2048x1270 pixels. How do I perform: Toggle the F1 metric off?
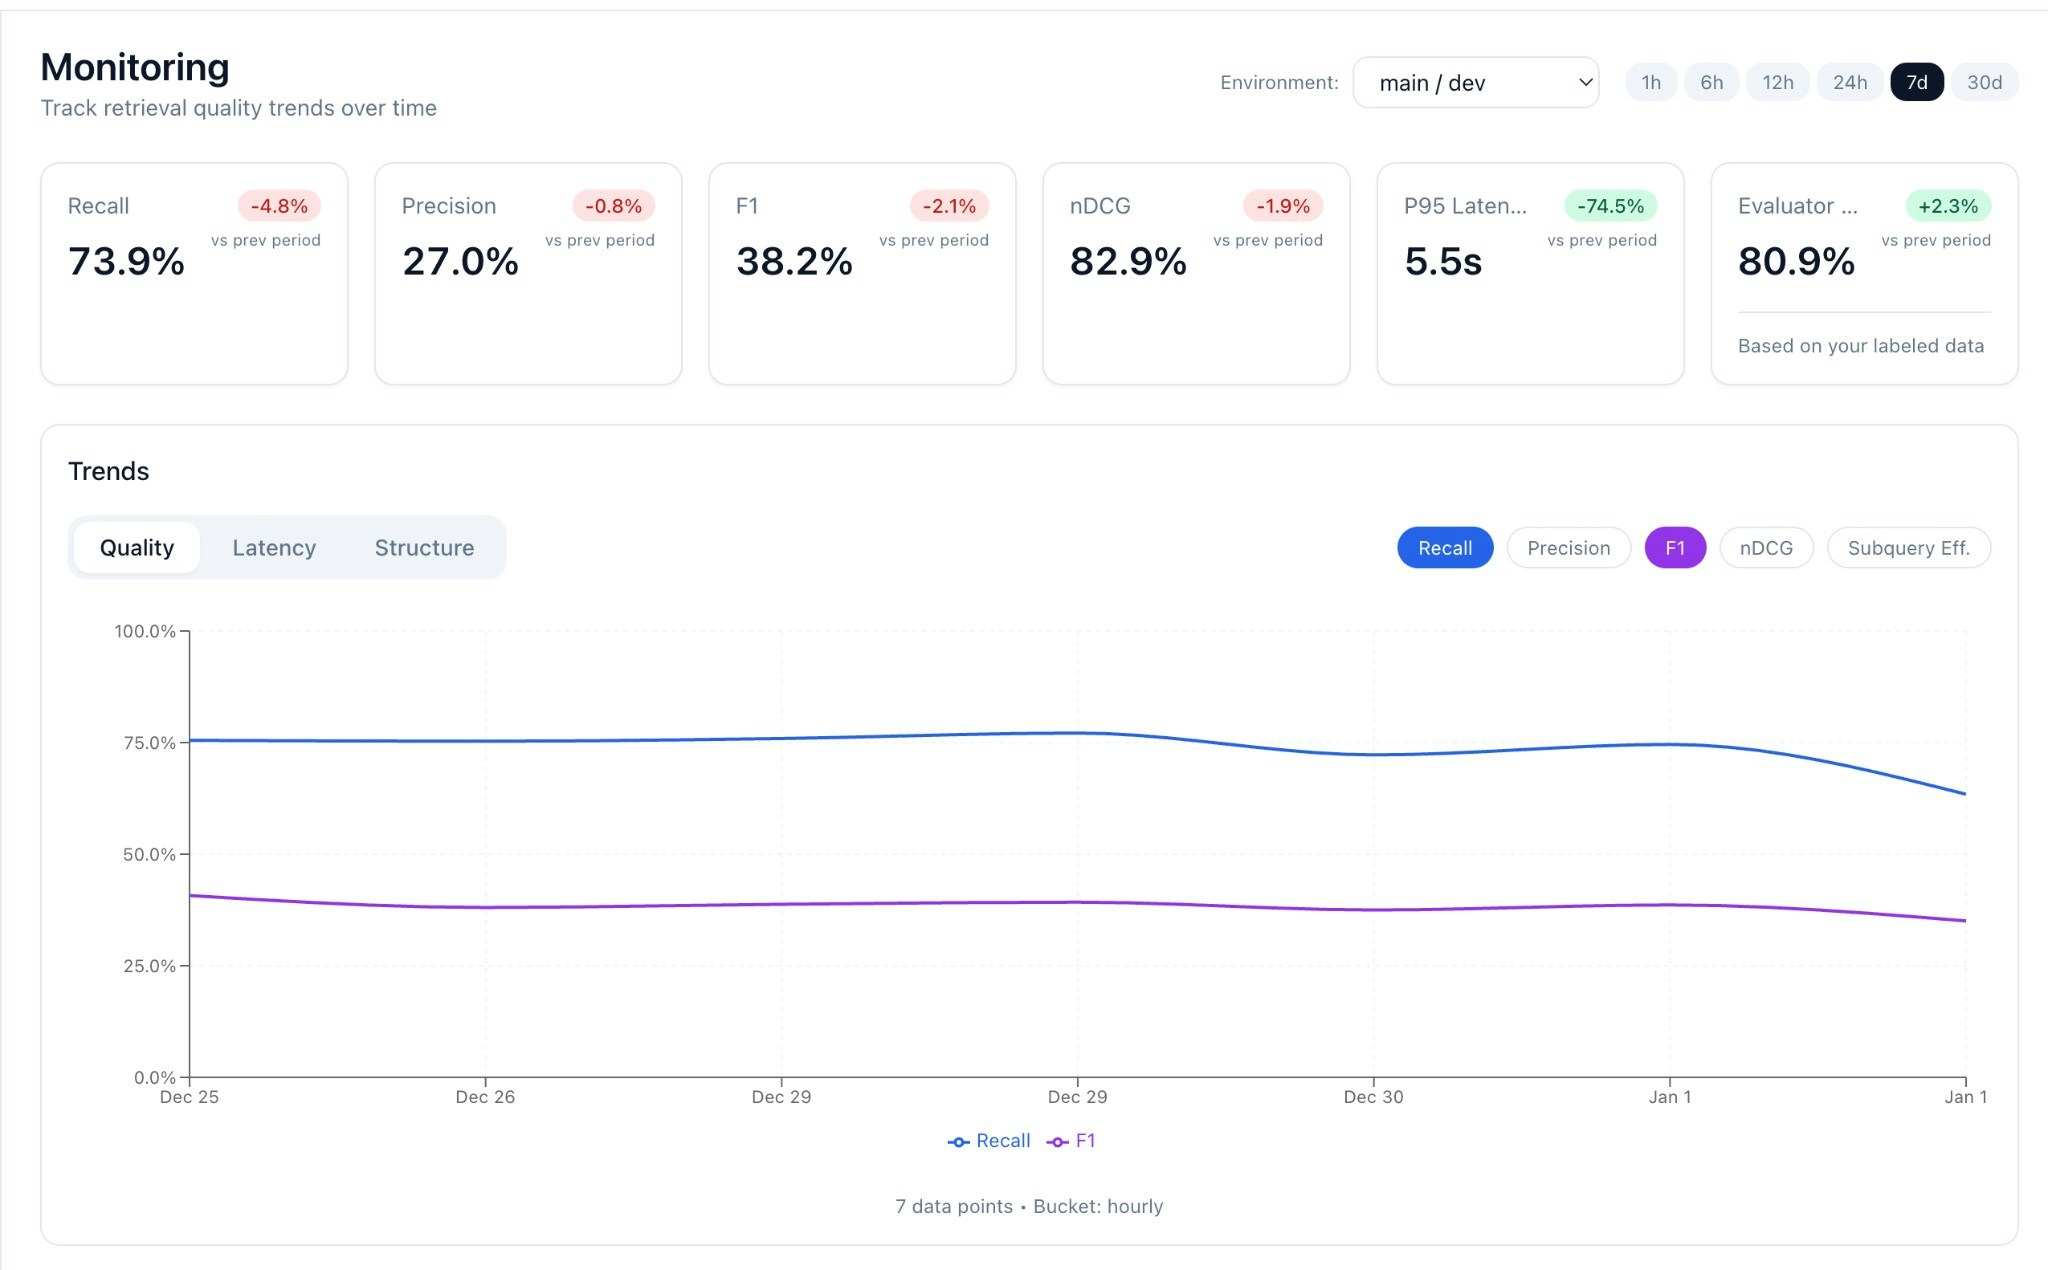click(x=1675, y=547)
